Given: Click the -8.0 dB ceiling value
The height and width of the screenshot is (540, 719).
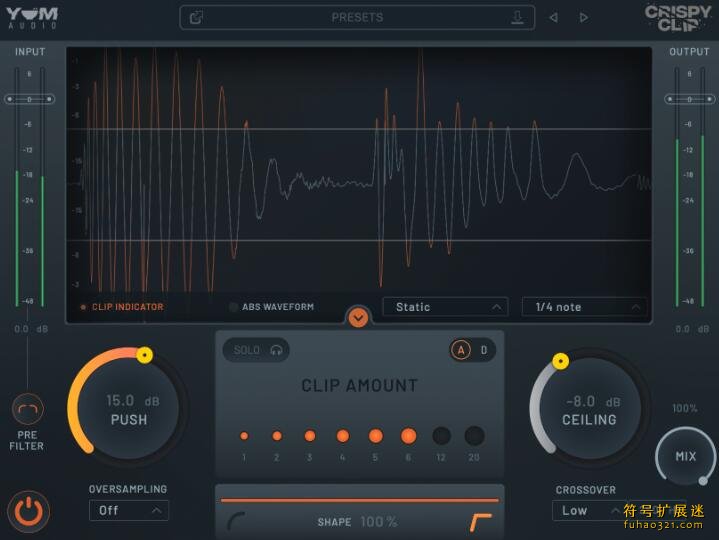Looking at the screenshot, I should click(x=593, y=402).
